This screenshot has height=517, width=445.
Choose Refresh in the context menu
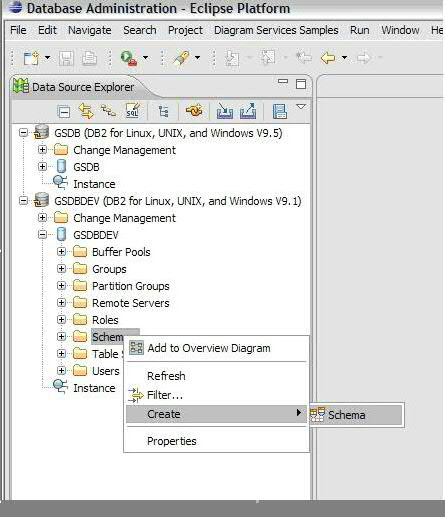(216, 376)
